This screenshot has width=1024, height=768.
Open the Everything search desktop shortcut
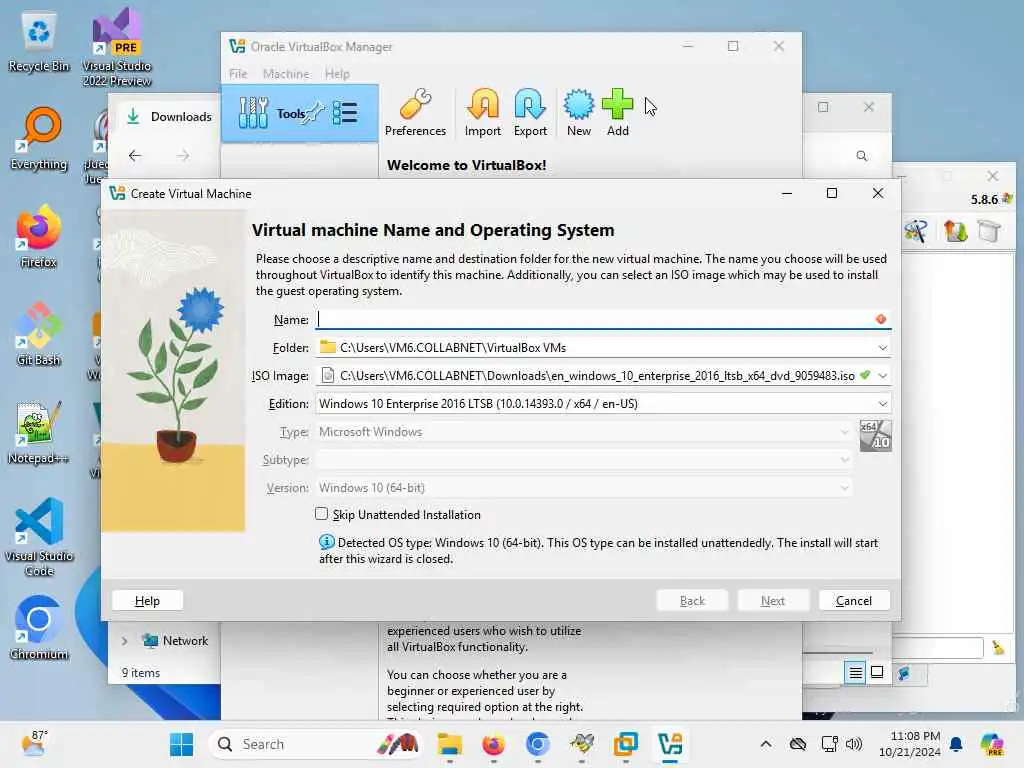pyautogui.click(x=39, y=139)
